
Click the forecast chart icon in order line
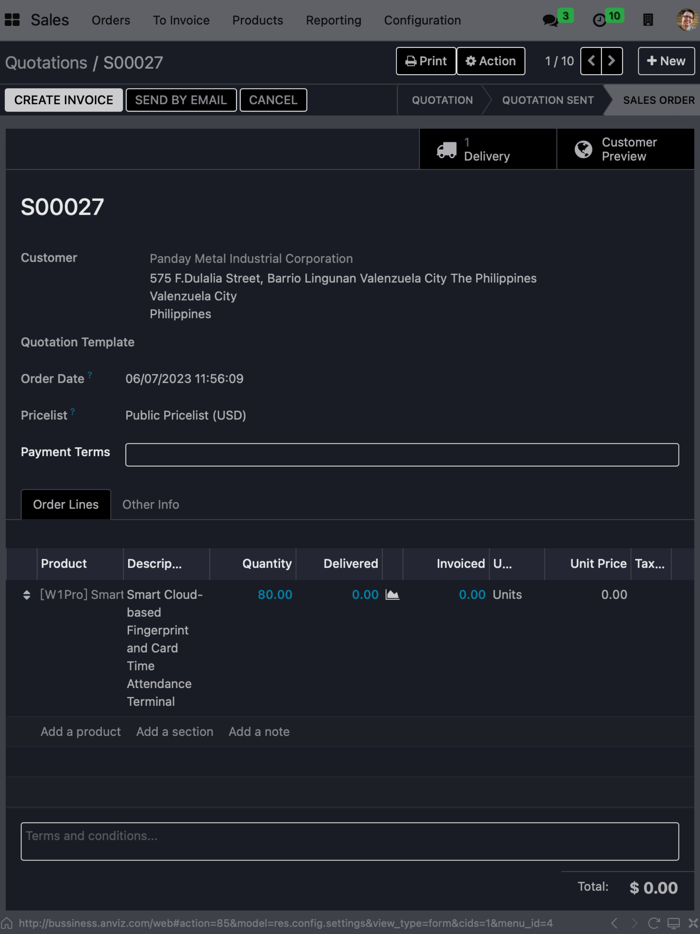point(392,594)
